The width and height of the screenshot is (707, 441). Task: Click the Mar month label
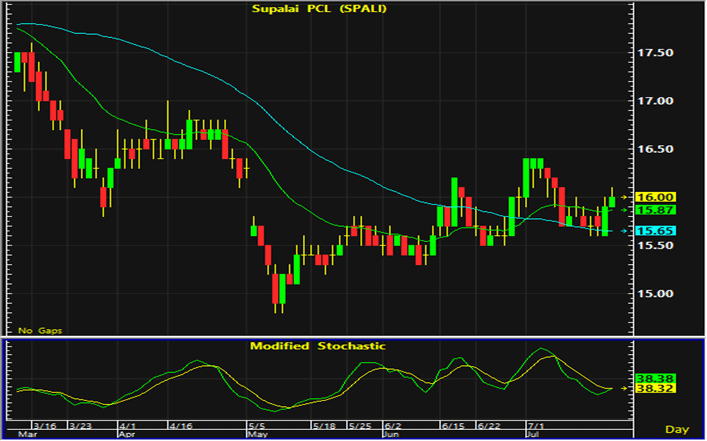[26, 434]
